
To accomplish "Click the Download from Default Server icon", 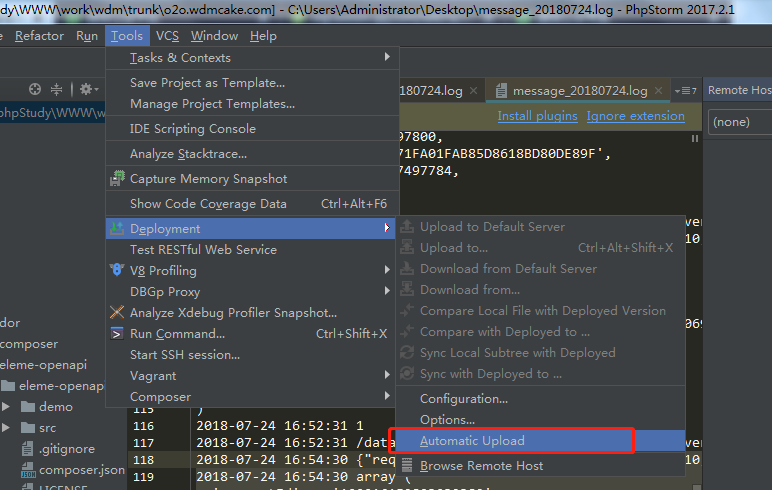I will [x=407, y=268].
